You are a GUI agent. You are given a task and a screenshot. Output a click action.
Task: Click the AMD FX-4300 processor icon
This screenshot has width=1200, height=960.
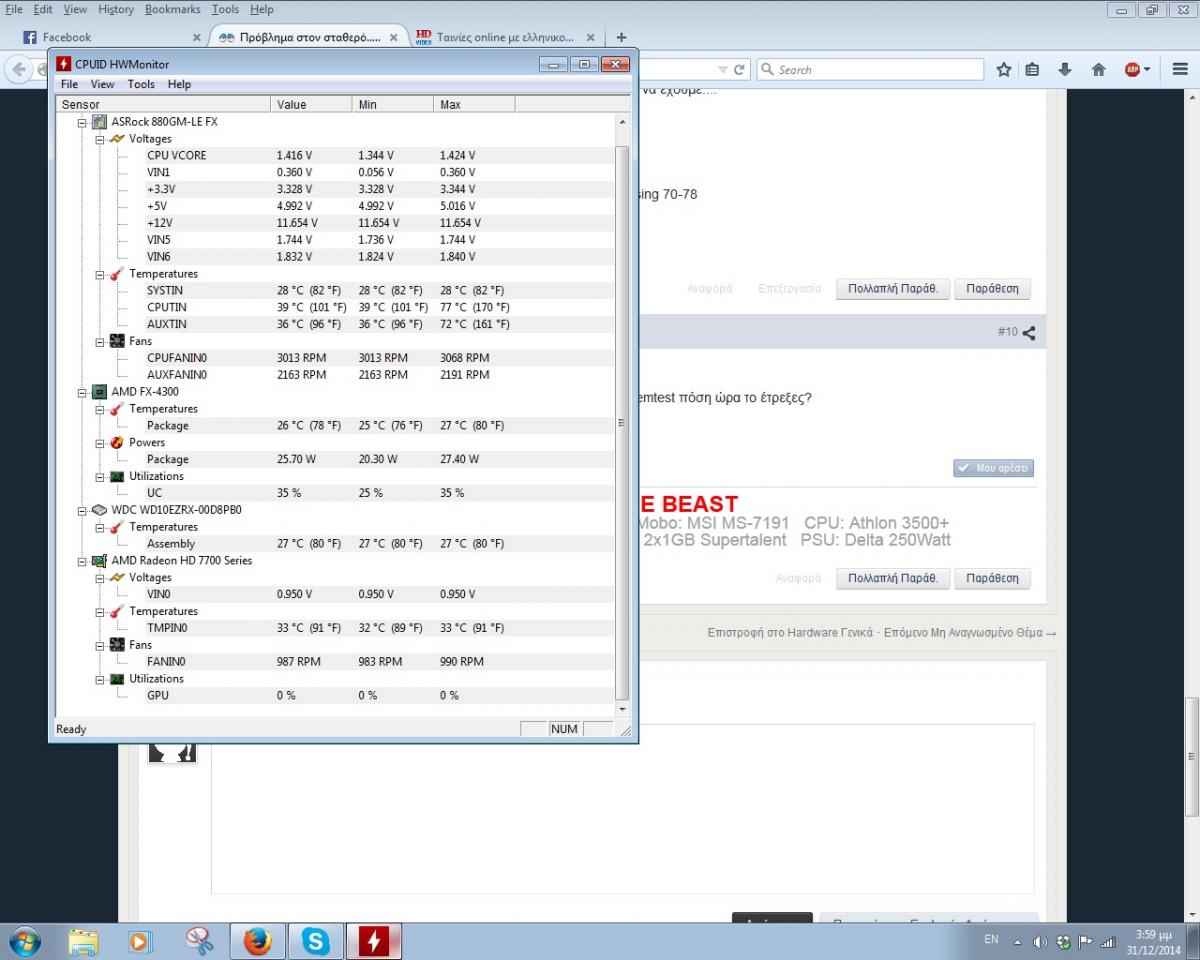click(100, 392)
